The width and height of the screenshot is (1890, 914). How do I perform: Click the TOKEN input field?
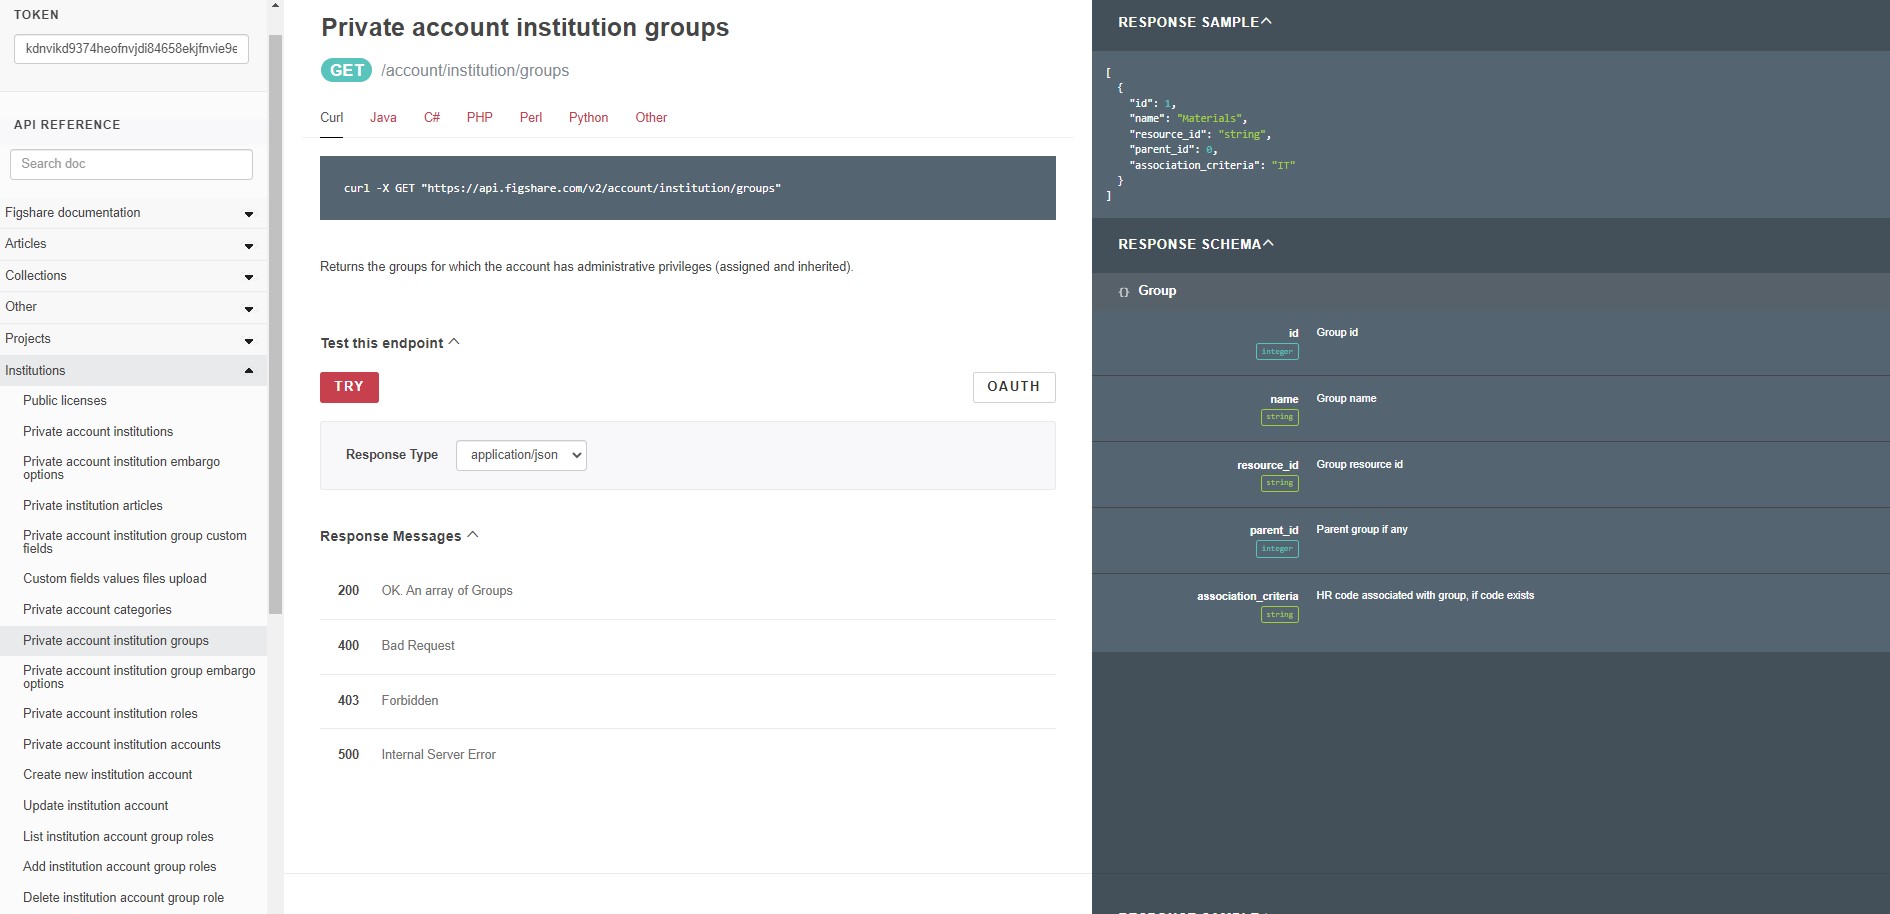(131, 49)
